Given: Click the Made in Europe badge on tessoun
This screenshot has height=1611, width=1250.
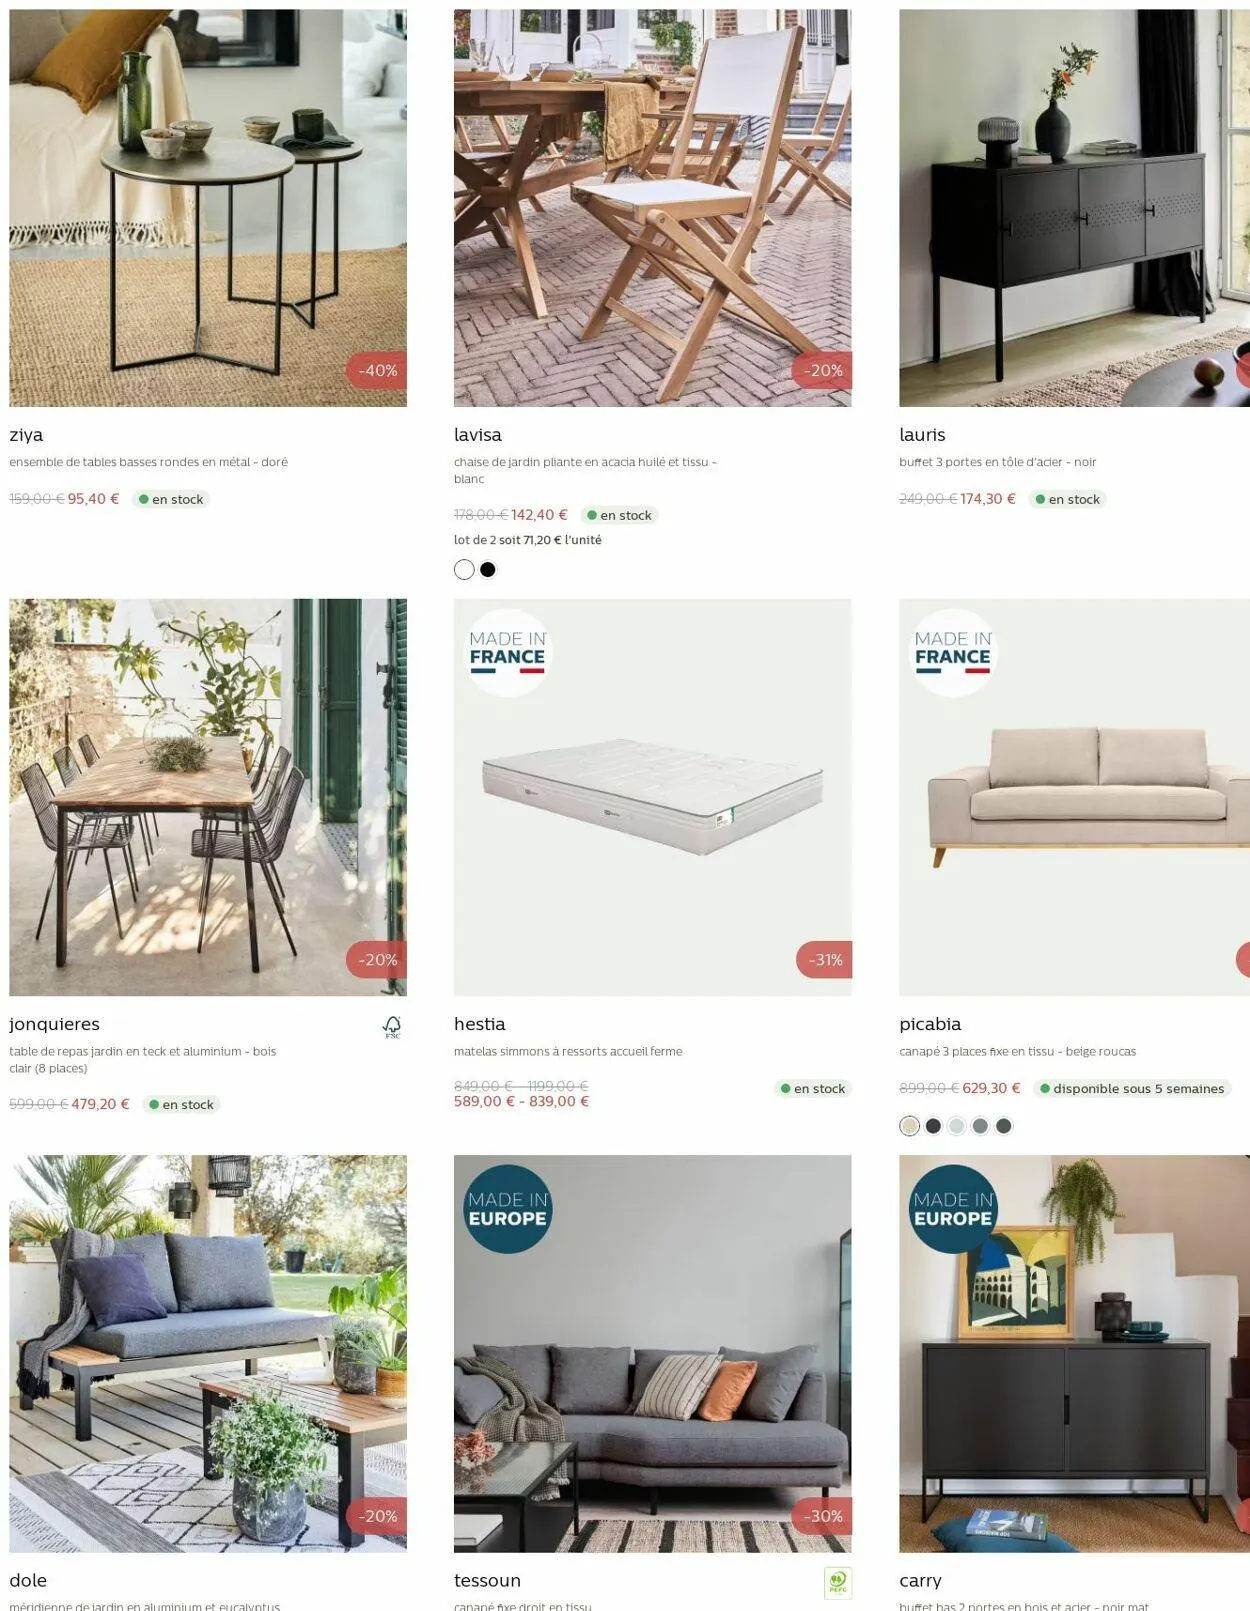Looking at the screenshot, I should pyautogui.click(x=508, y=1209).
